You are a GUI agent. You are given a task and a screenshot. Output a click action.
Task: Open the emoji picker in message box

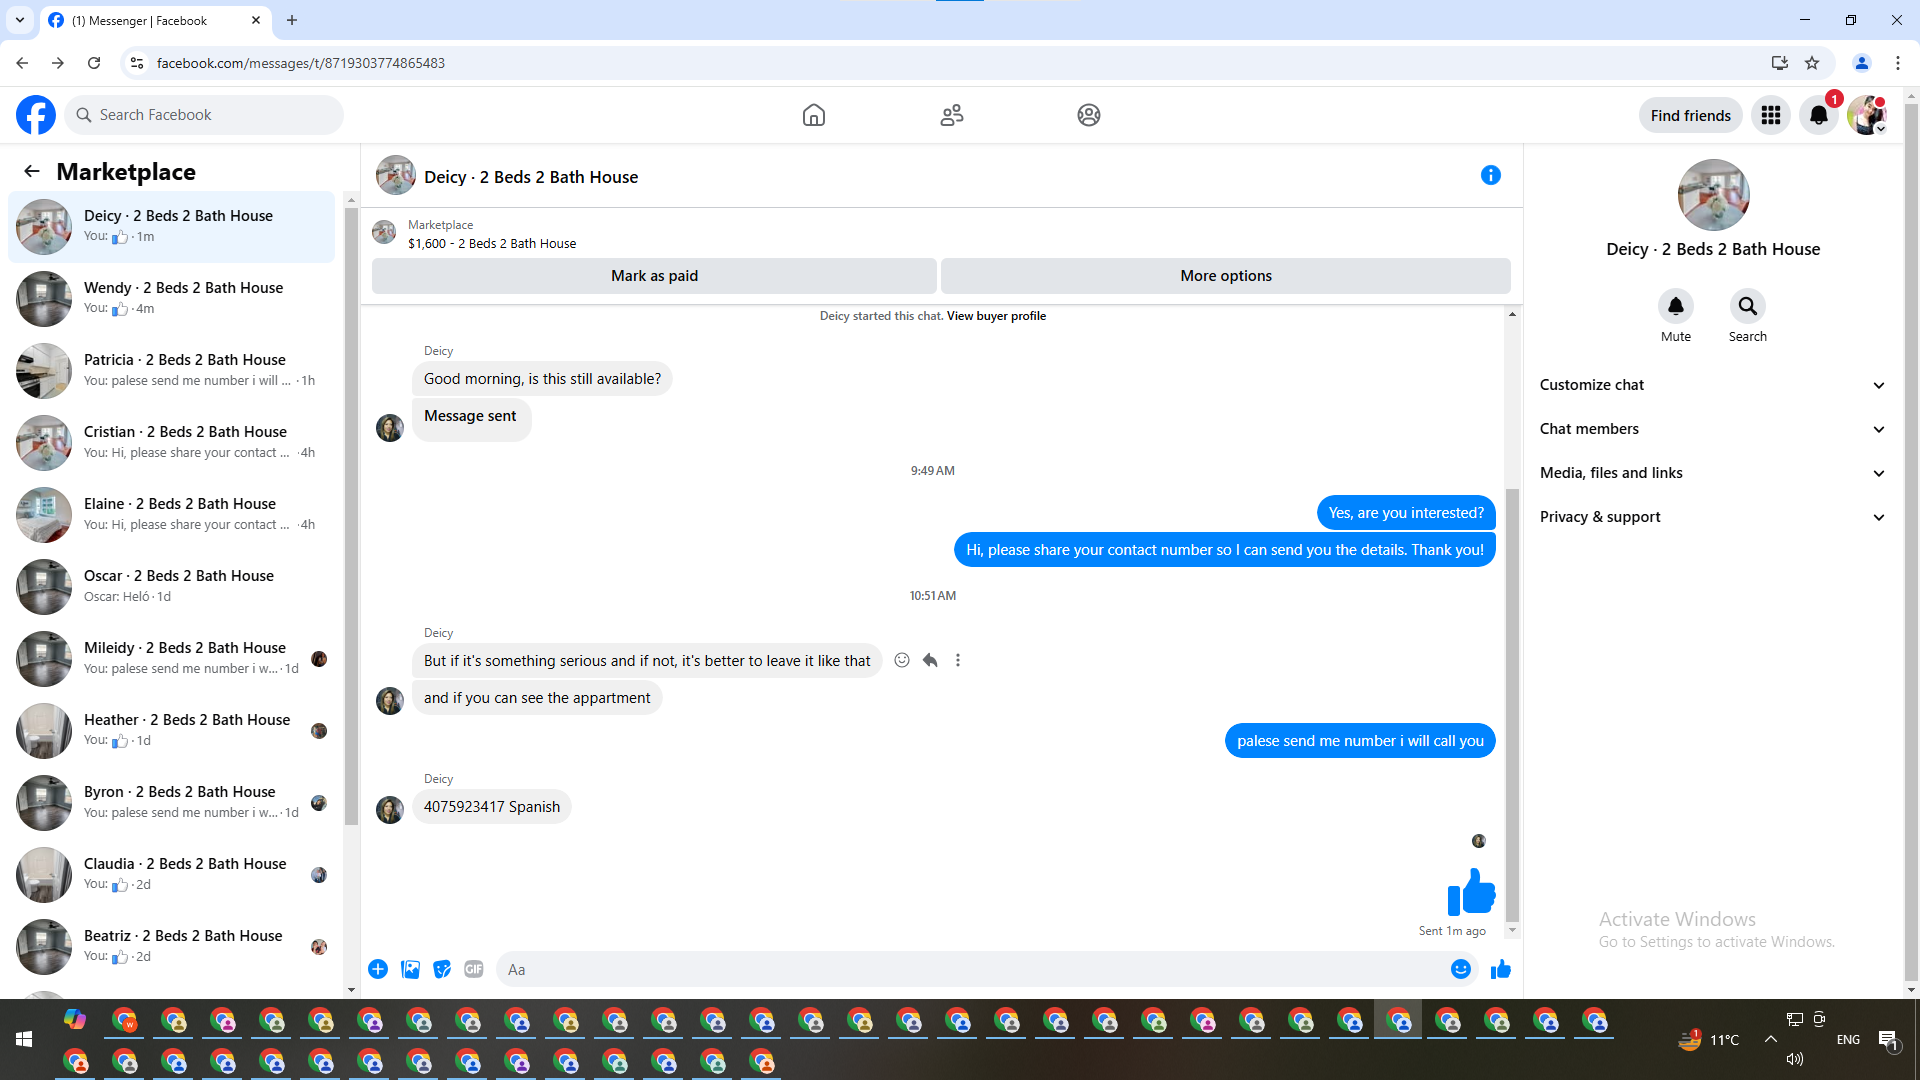click(x=1461, y=969)
